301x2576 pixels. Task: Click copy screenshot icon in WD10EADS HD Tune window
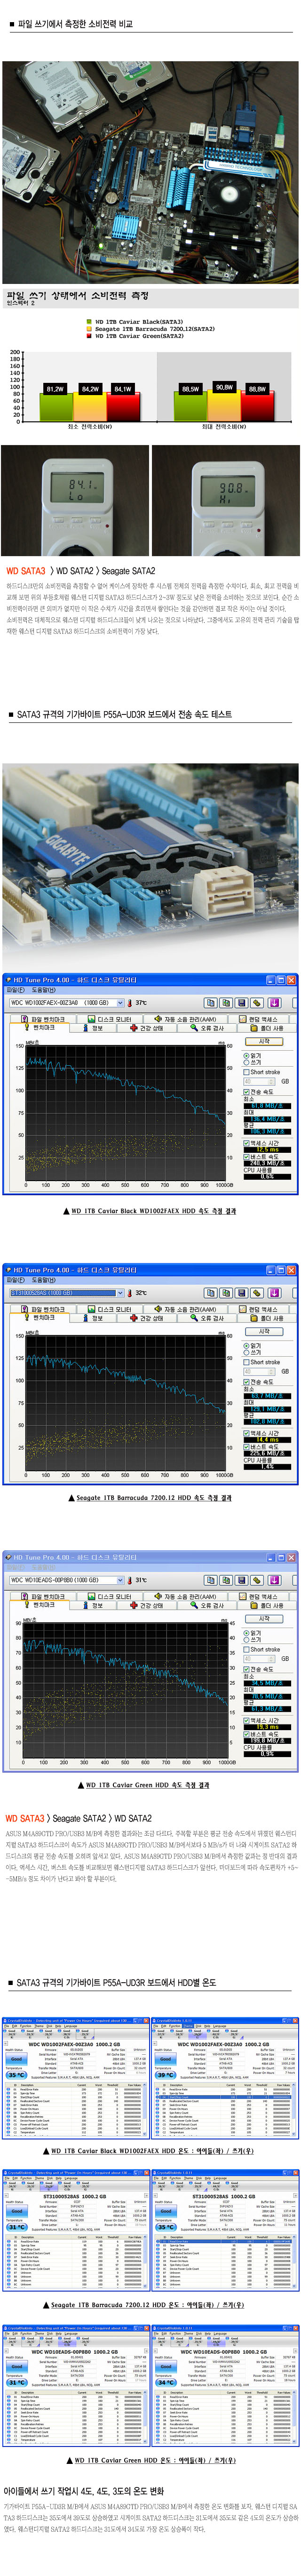[226, 1579]
